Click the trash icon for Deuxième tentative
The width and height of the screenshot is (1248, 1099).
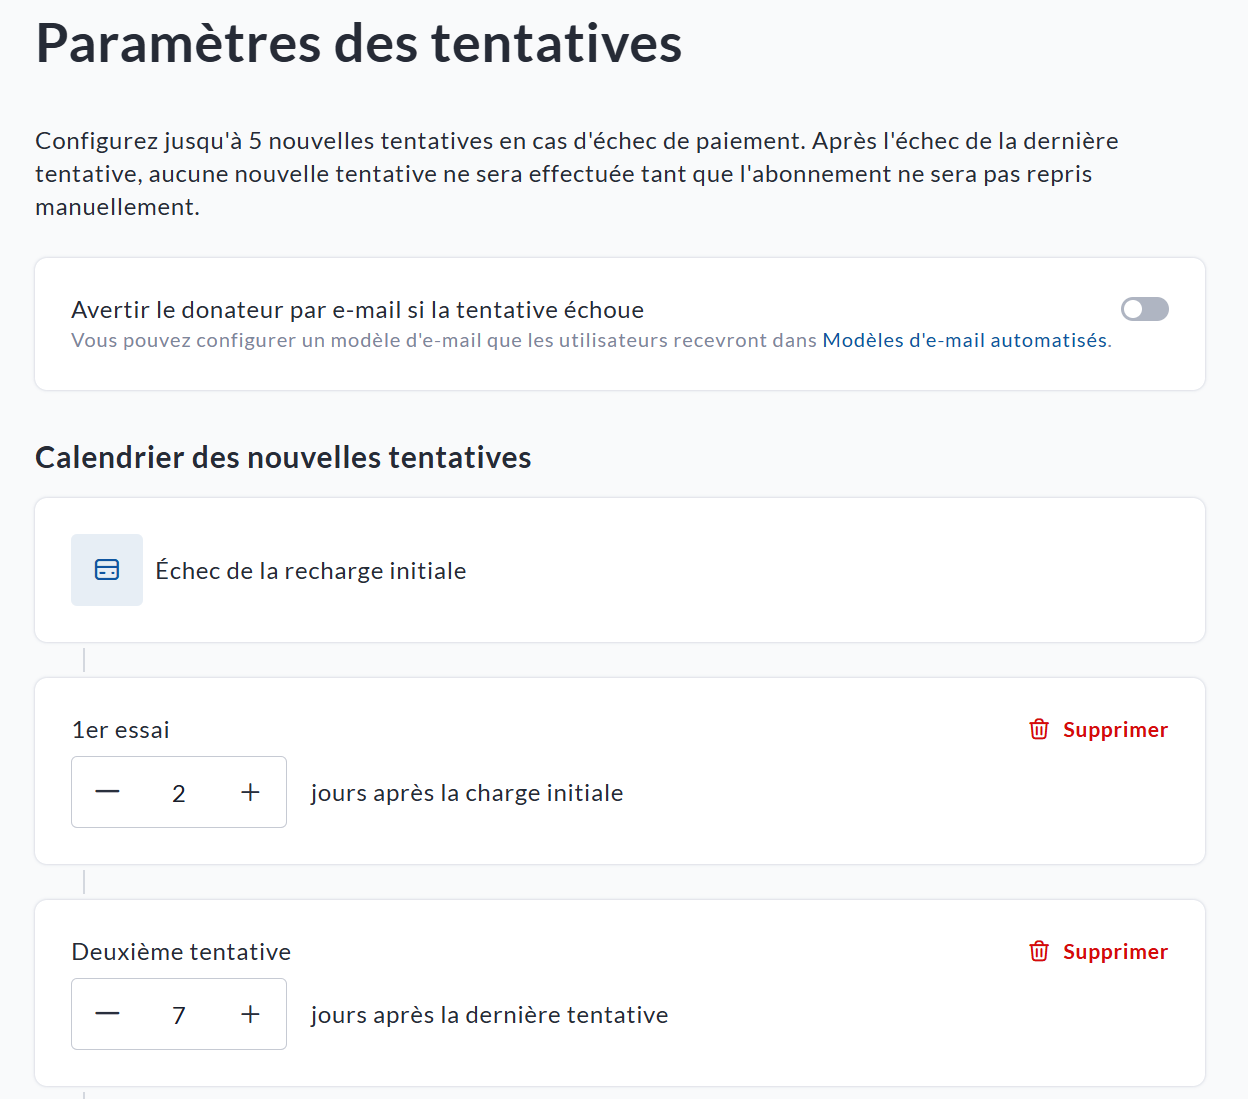point(1039,951)
